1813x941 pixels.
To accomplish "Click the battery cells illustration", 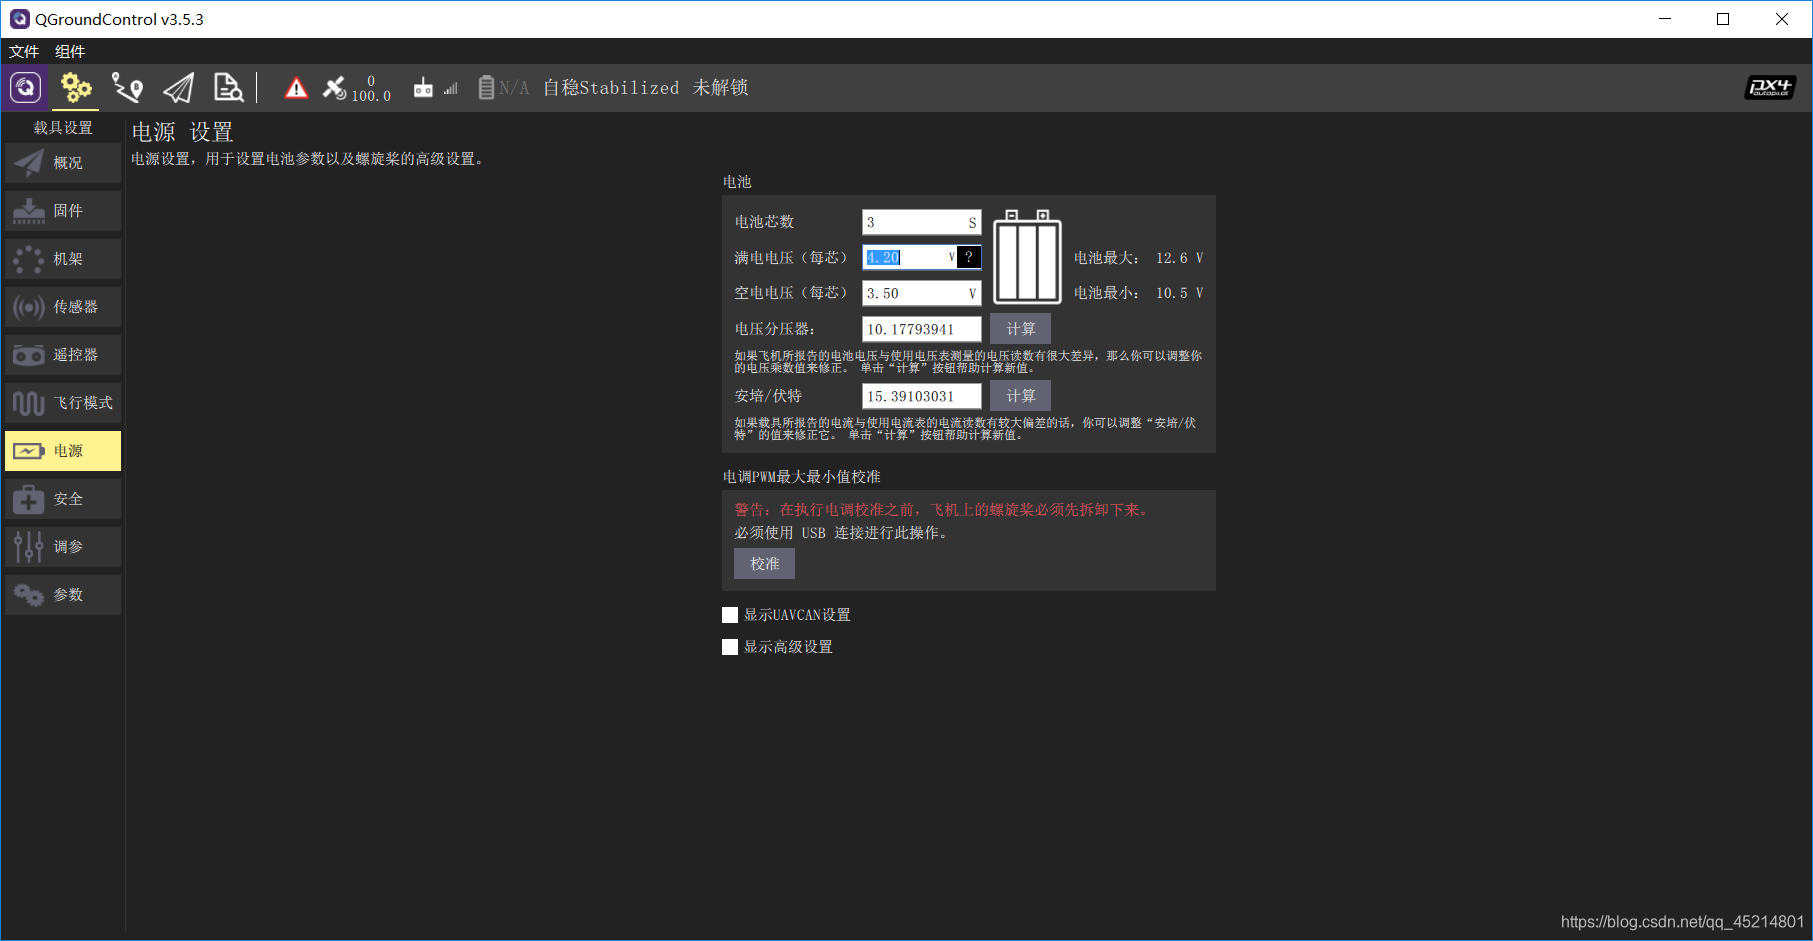I will (1027, 257).
